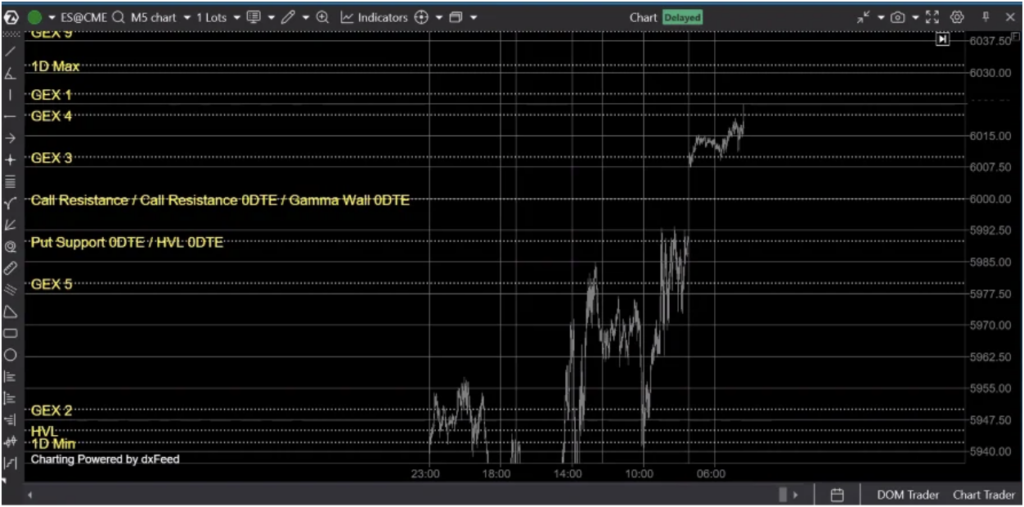Click the left scroll arrow on the bottom bar
Viewport: 1024px width, 507px height.
pyautogui.click(x=29, y=495)
